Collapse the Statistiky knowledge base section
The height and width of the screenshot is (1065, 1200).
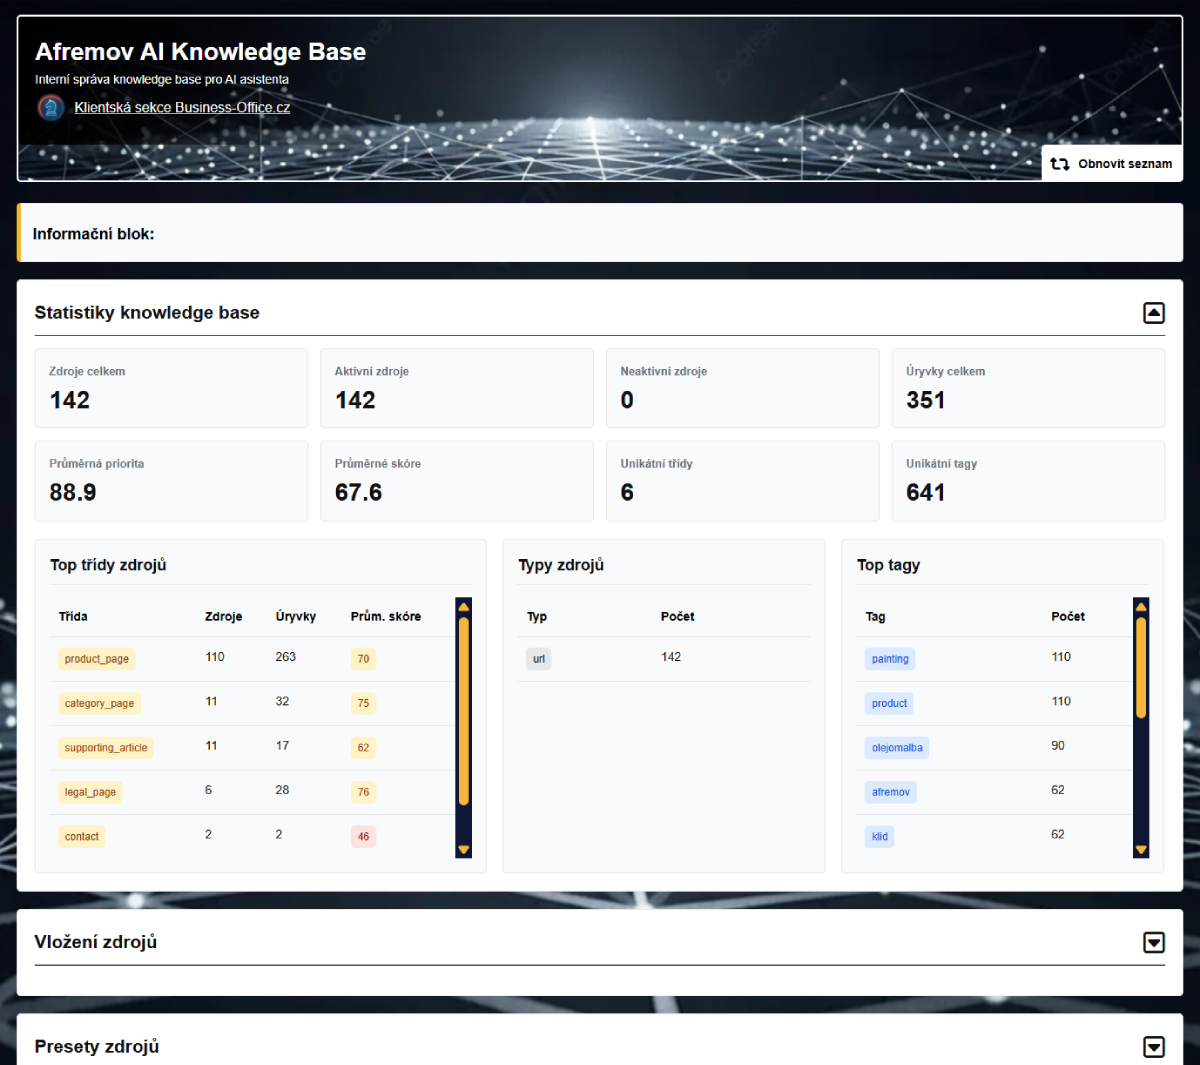coord(1154,312)
